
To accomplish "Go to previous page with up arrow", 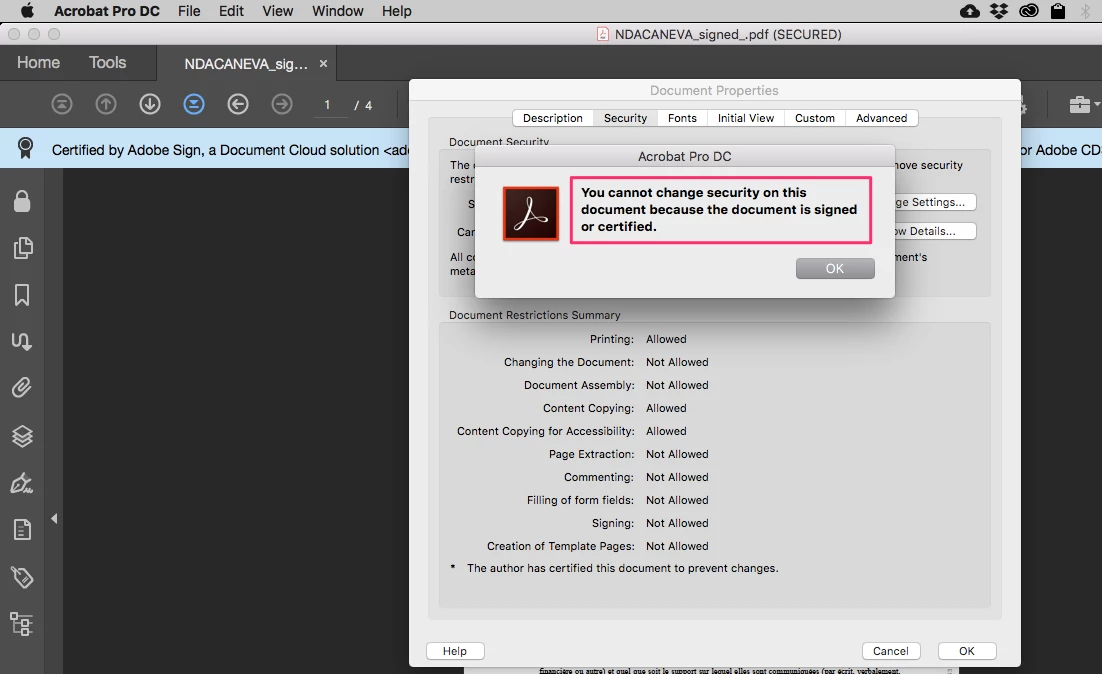I will [x=106, y=105].
